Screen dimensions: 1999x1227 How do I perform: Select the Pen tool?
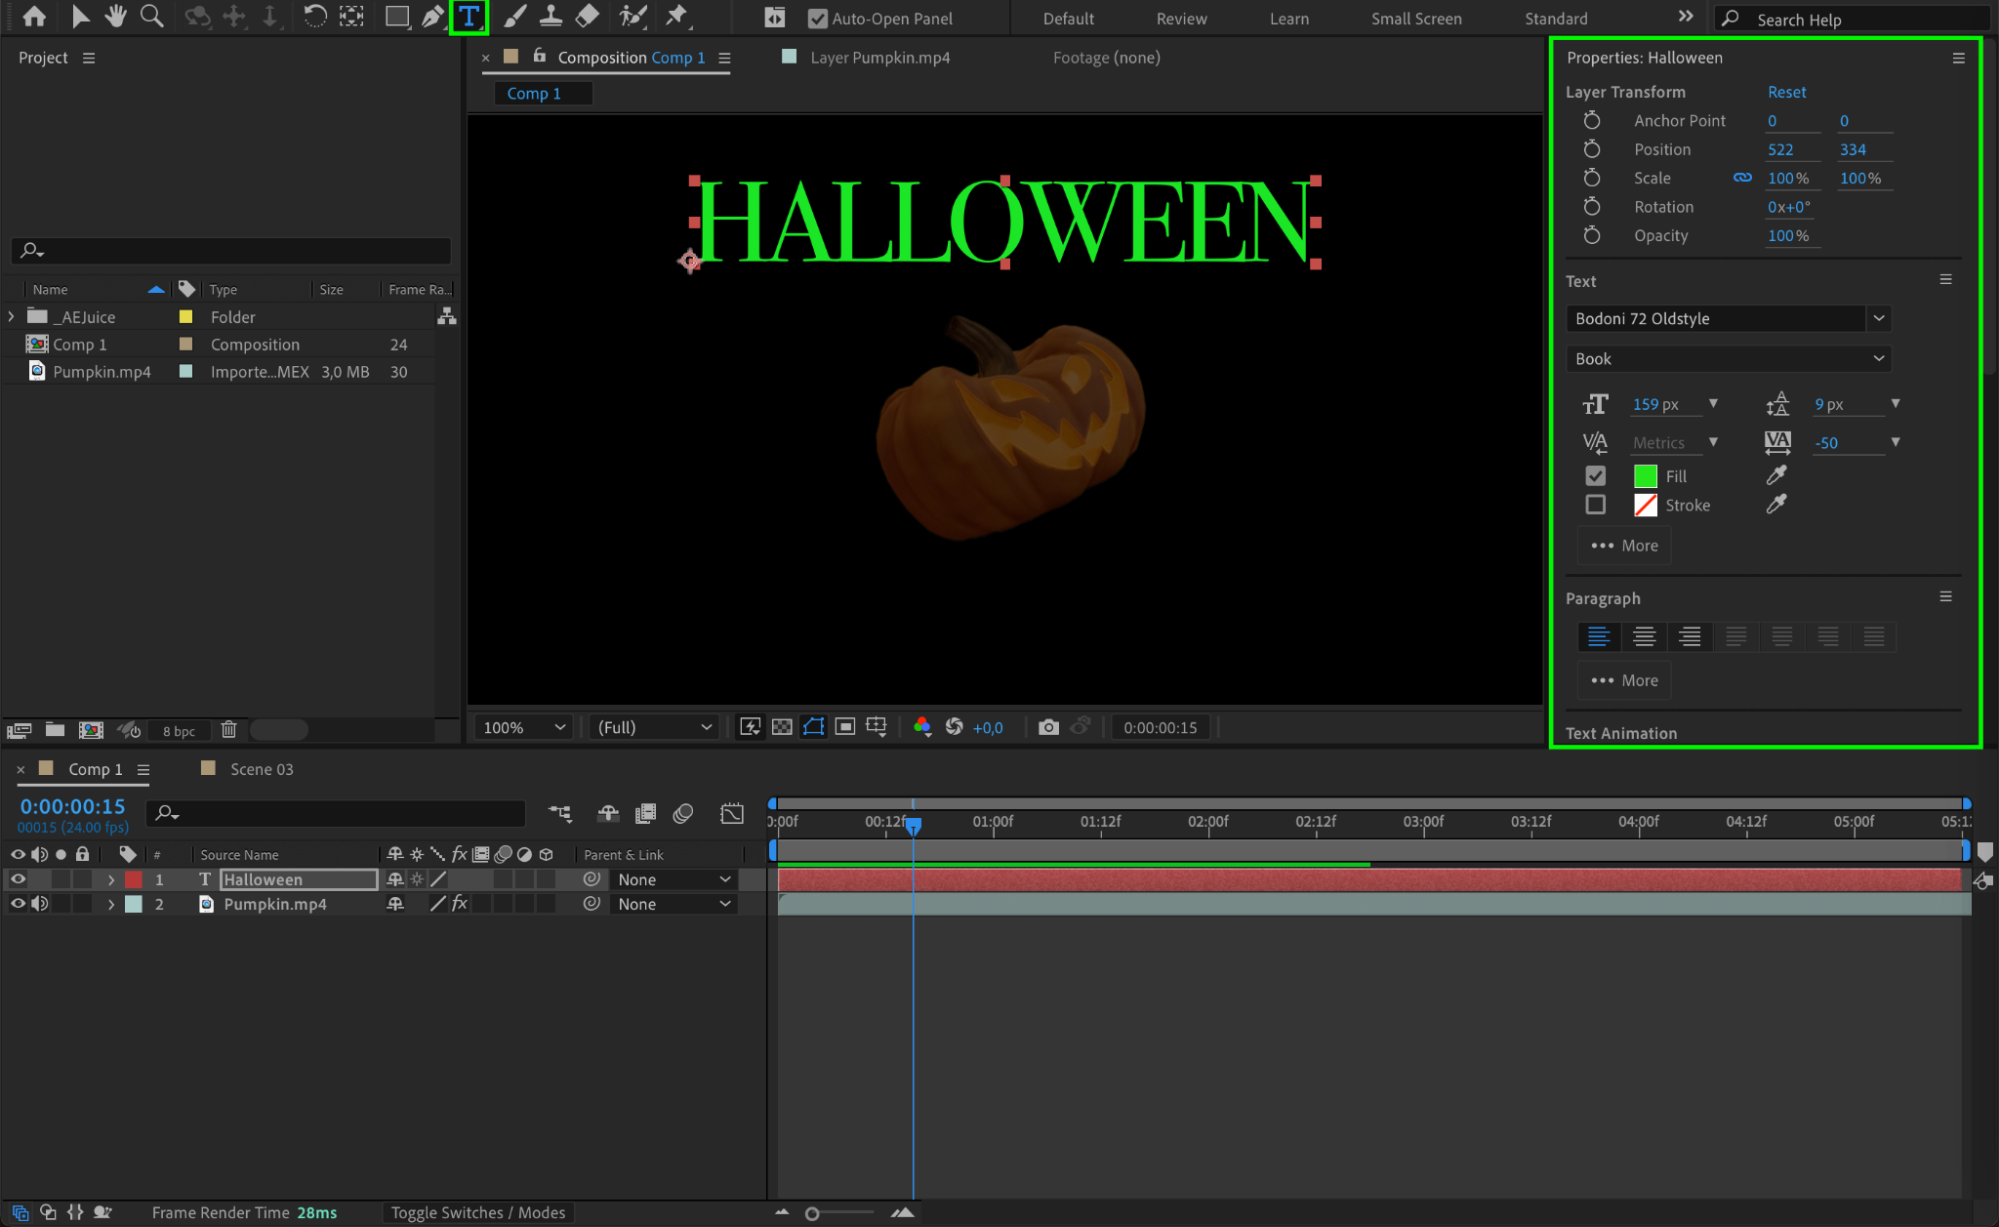pyautogui.click(x=432, y=17)
